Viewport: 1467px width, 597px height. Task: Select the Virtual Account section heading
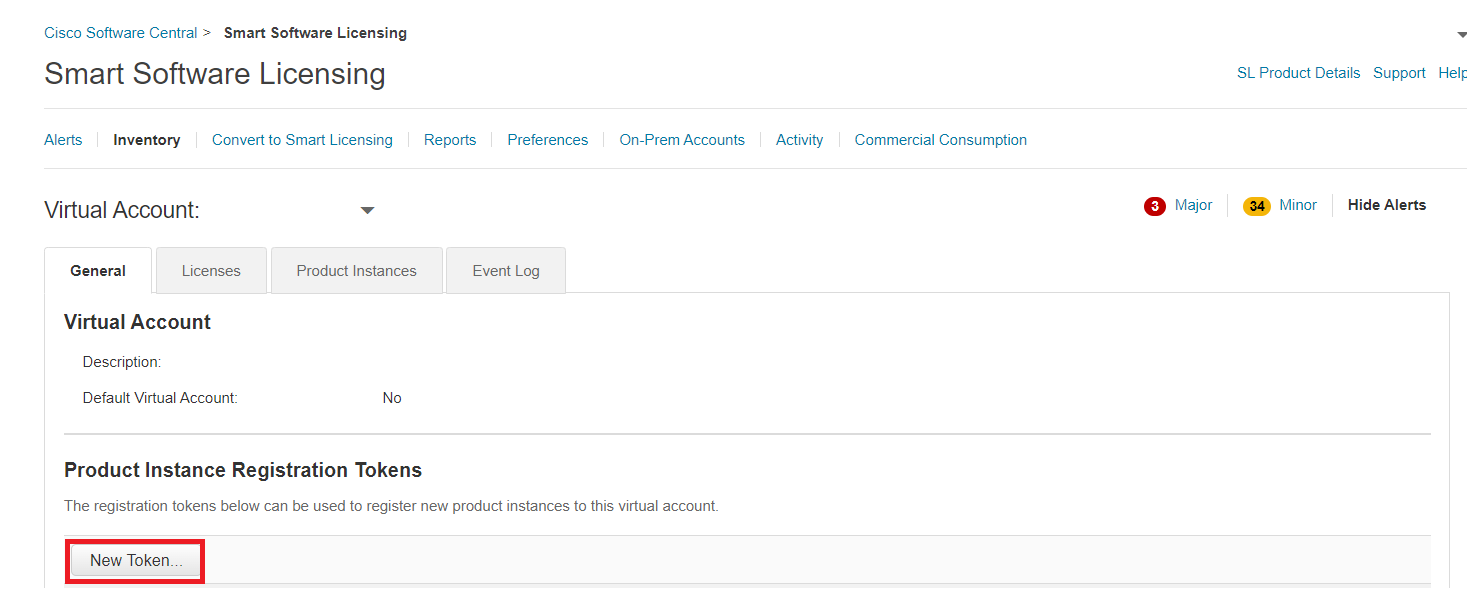(x=137, y=322)
